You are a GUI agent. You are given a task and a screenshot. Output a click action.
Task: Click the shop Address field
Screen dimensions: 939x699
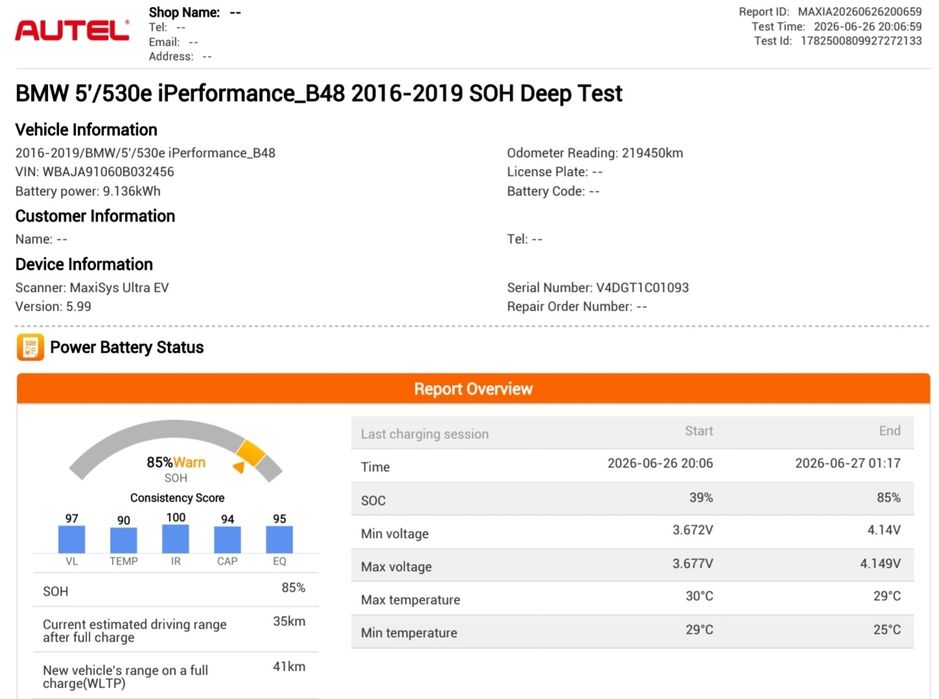point(180,56)
